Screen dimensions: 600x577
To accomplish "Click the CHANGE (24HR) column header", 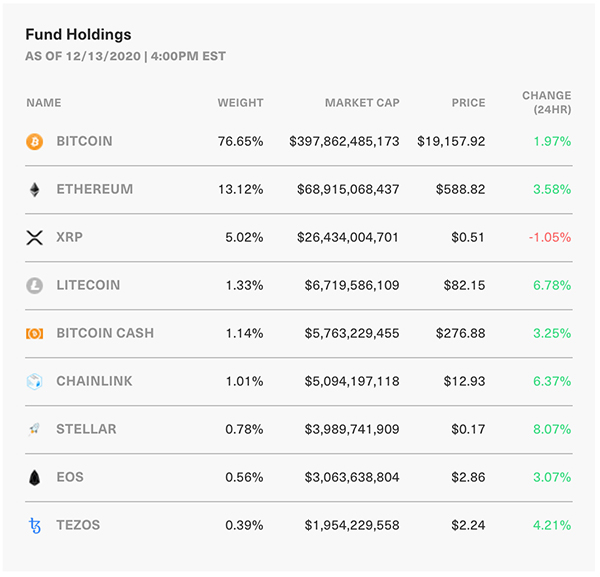I will coord(547,102).
